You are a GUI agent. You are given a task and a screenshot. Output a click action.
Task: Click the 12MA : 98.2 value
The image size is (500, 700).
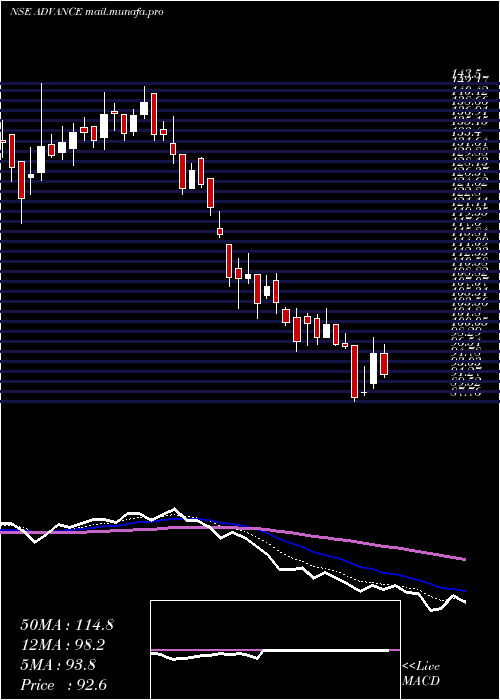[64, 645]
